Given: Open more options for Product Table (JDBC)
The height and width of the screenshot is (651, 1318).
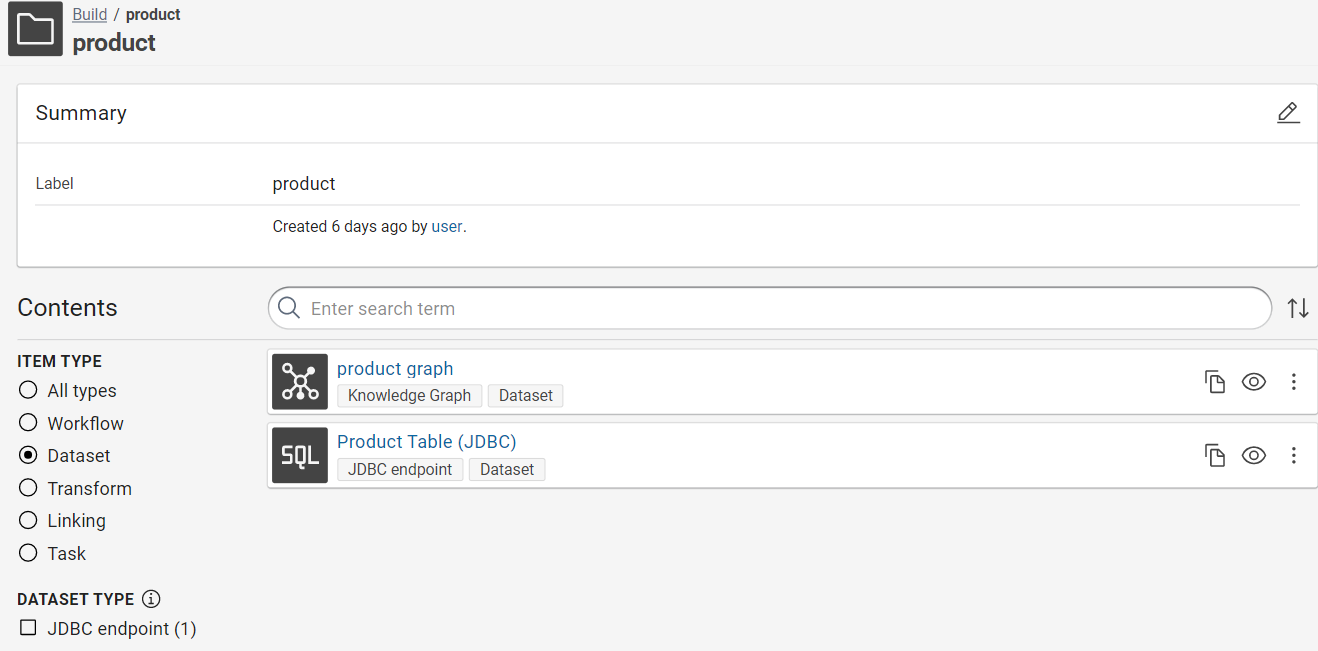Looking at the screenshot, I should 1293,456.
